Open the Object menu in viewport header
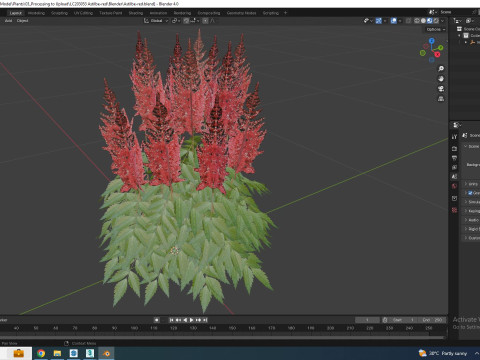Viewport: 480px width, 360px height. [22, 21]
